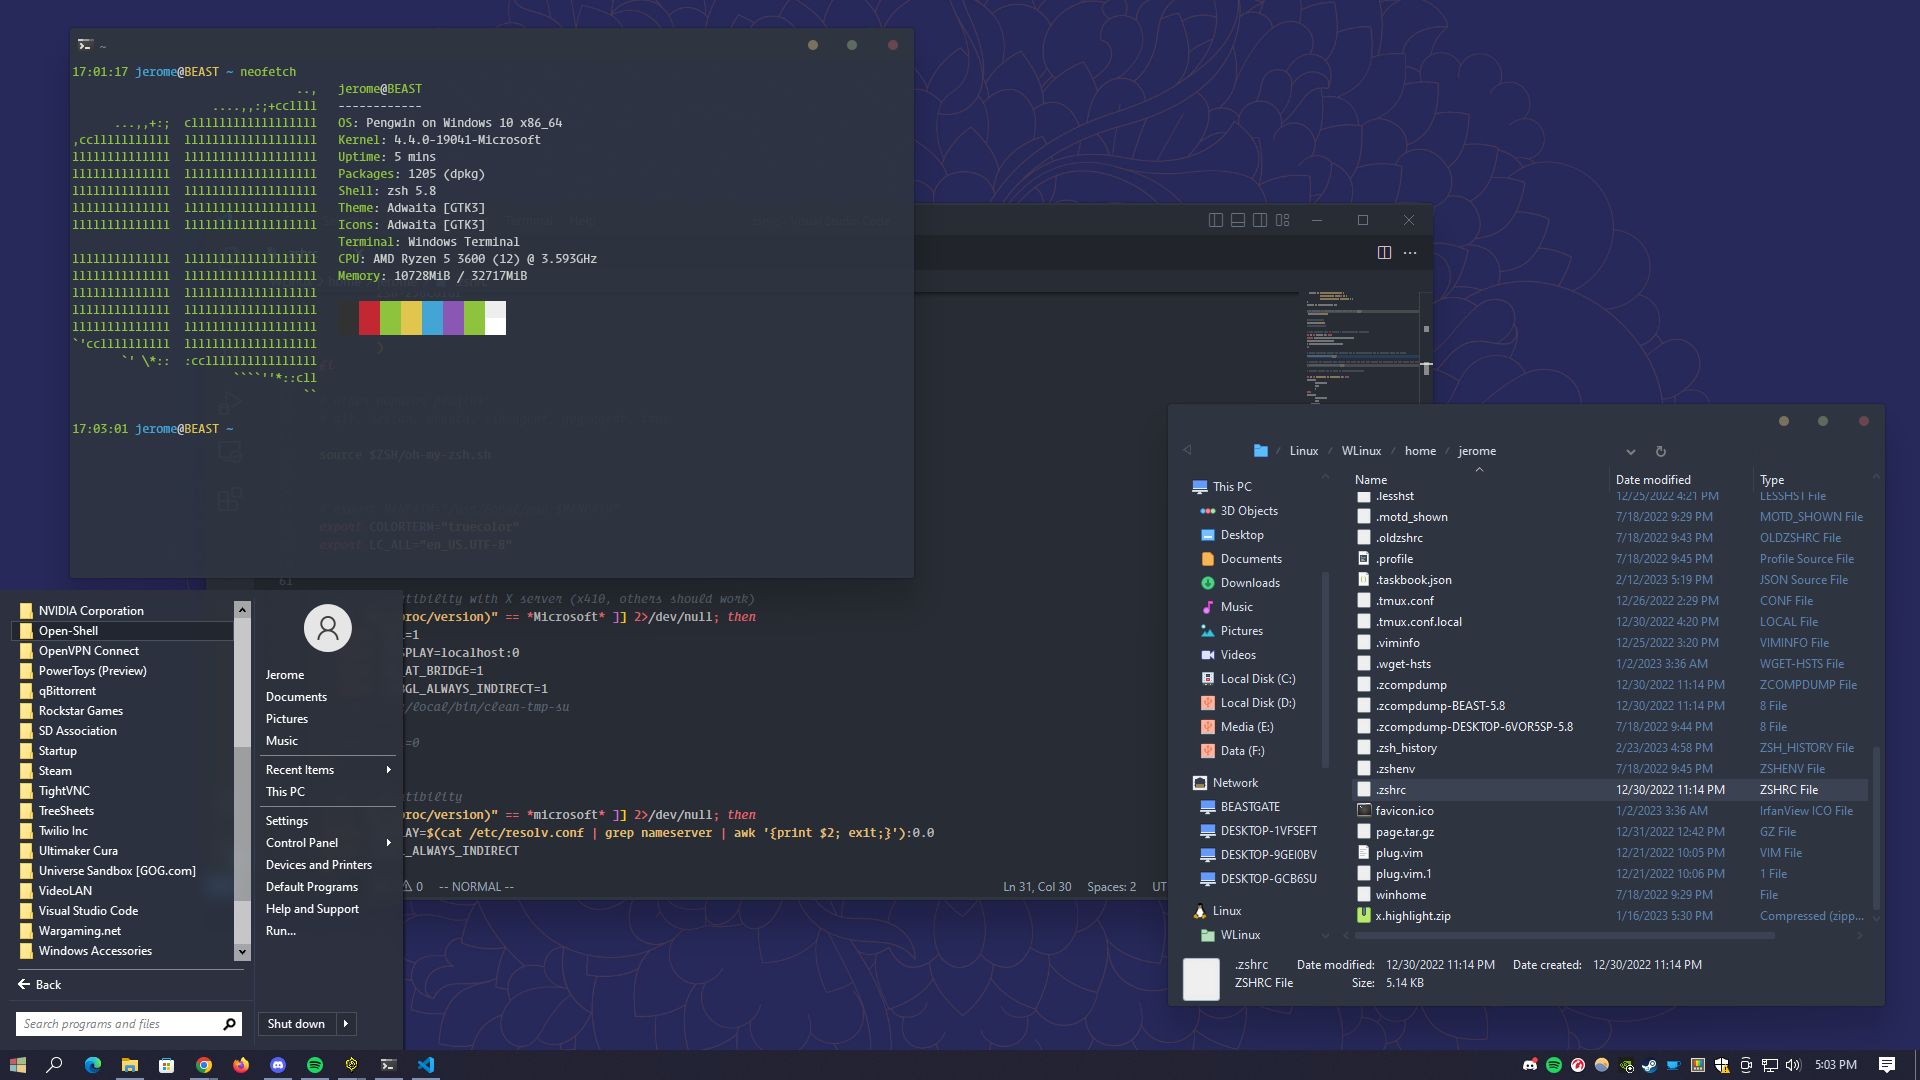Open the Shut down options arrow
Viewport: 1920px width, 1080px height.
pyautogui.click(x=346, y=1024)
